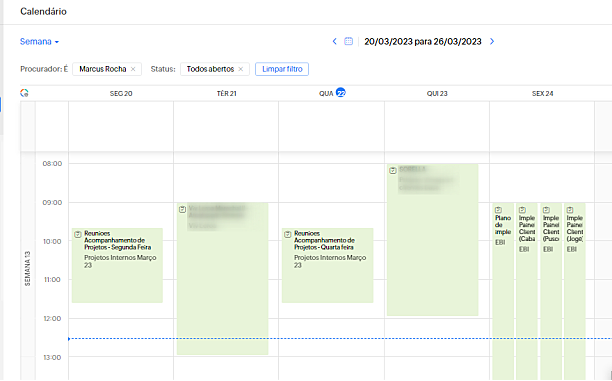Open the Segunda Feira Reunioes Acompanhamento event
612x381 pixels.
(117, 265)
